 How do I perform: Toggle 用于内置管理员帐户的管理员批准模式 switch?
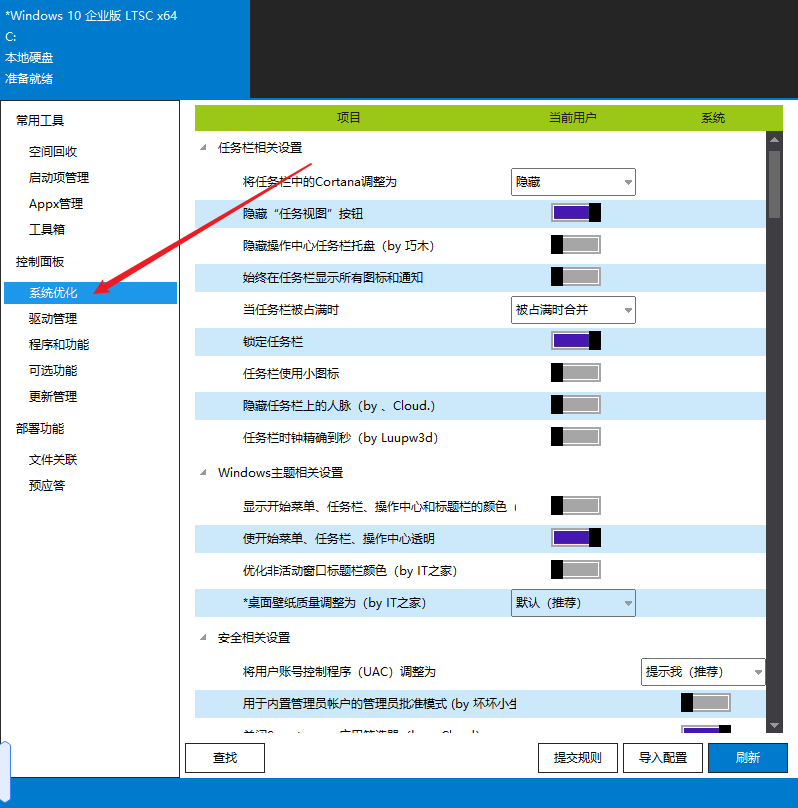pos(705,702)
